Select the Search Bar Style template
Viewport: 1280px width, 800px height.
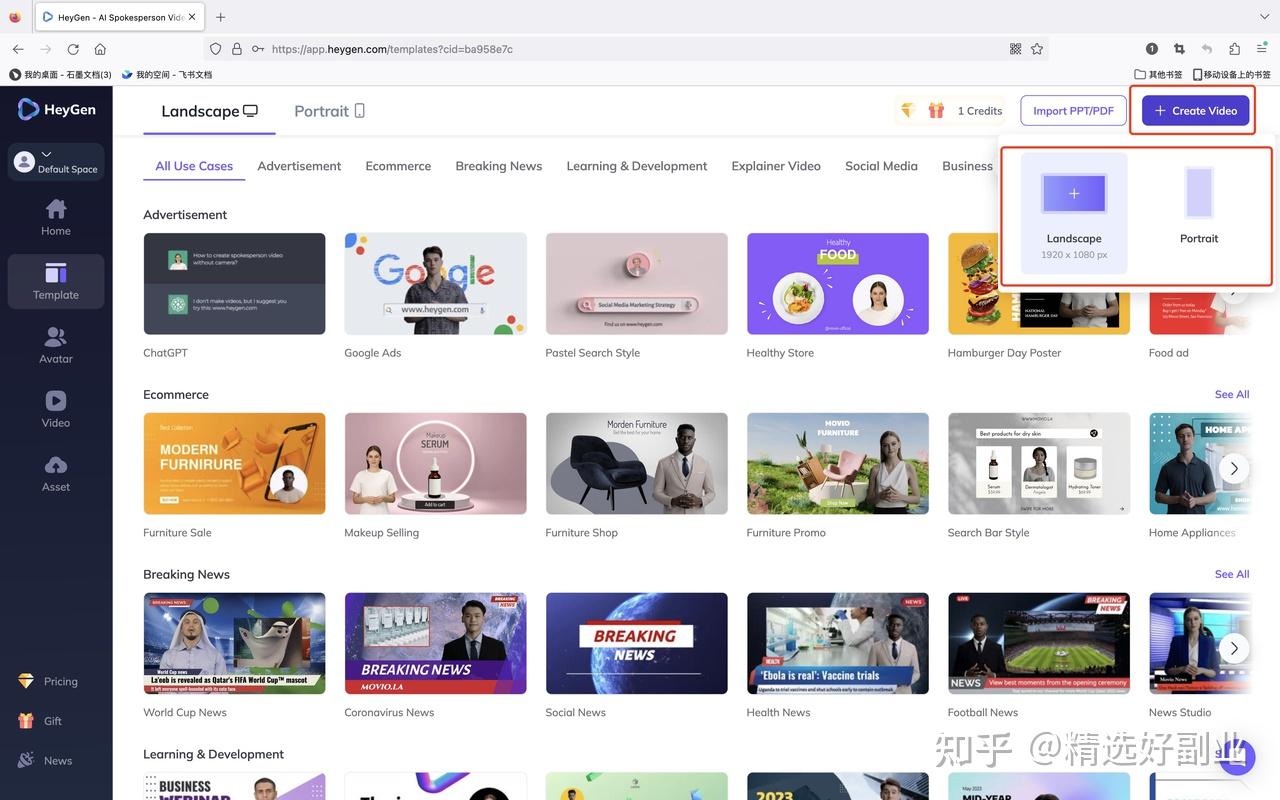1039,464
